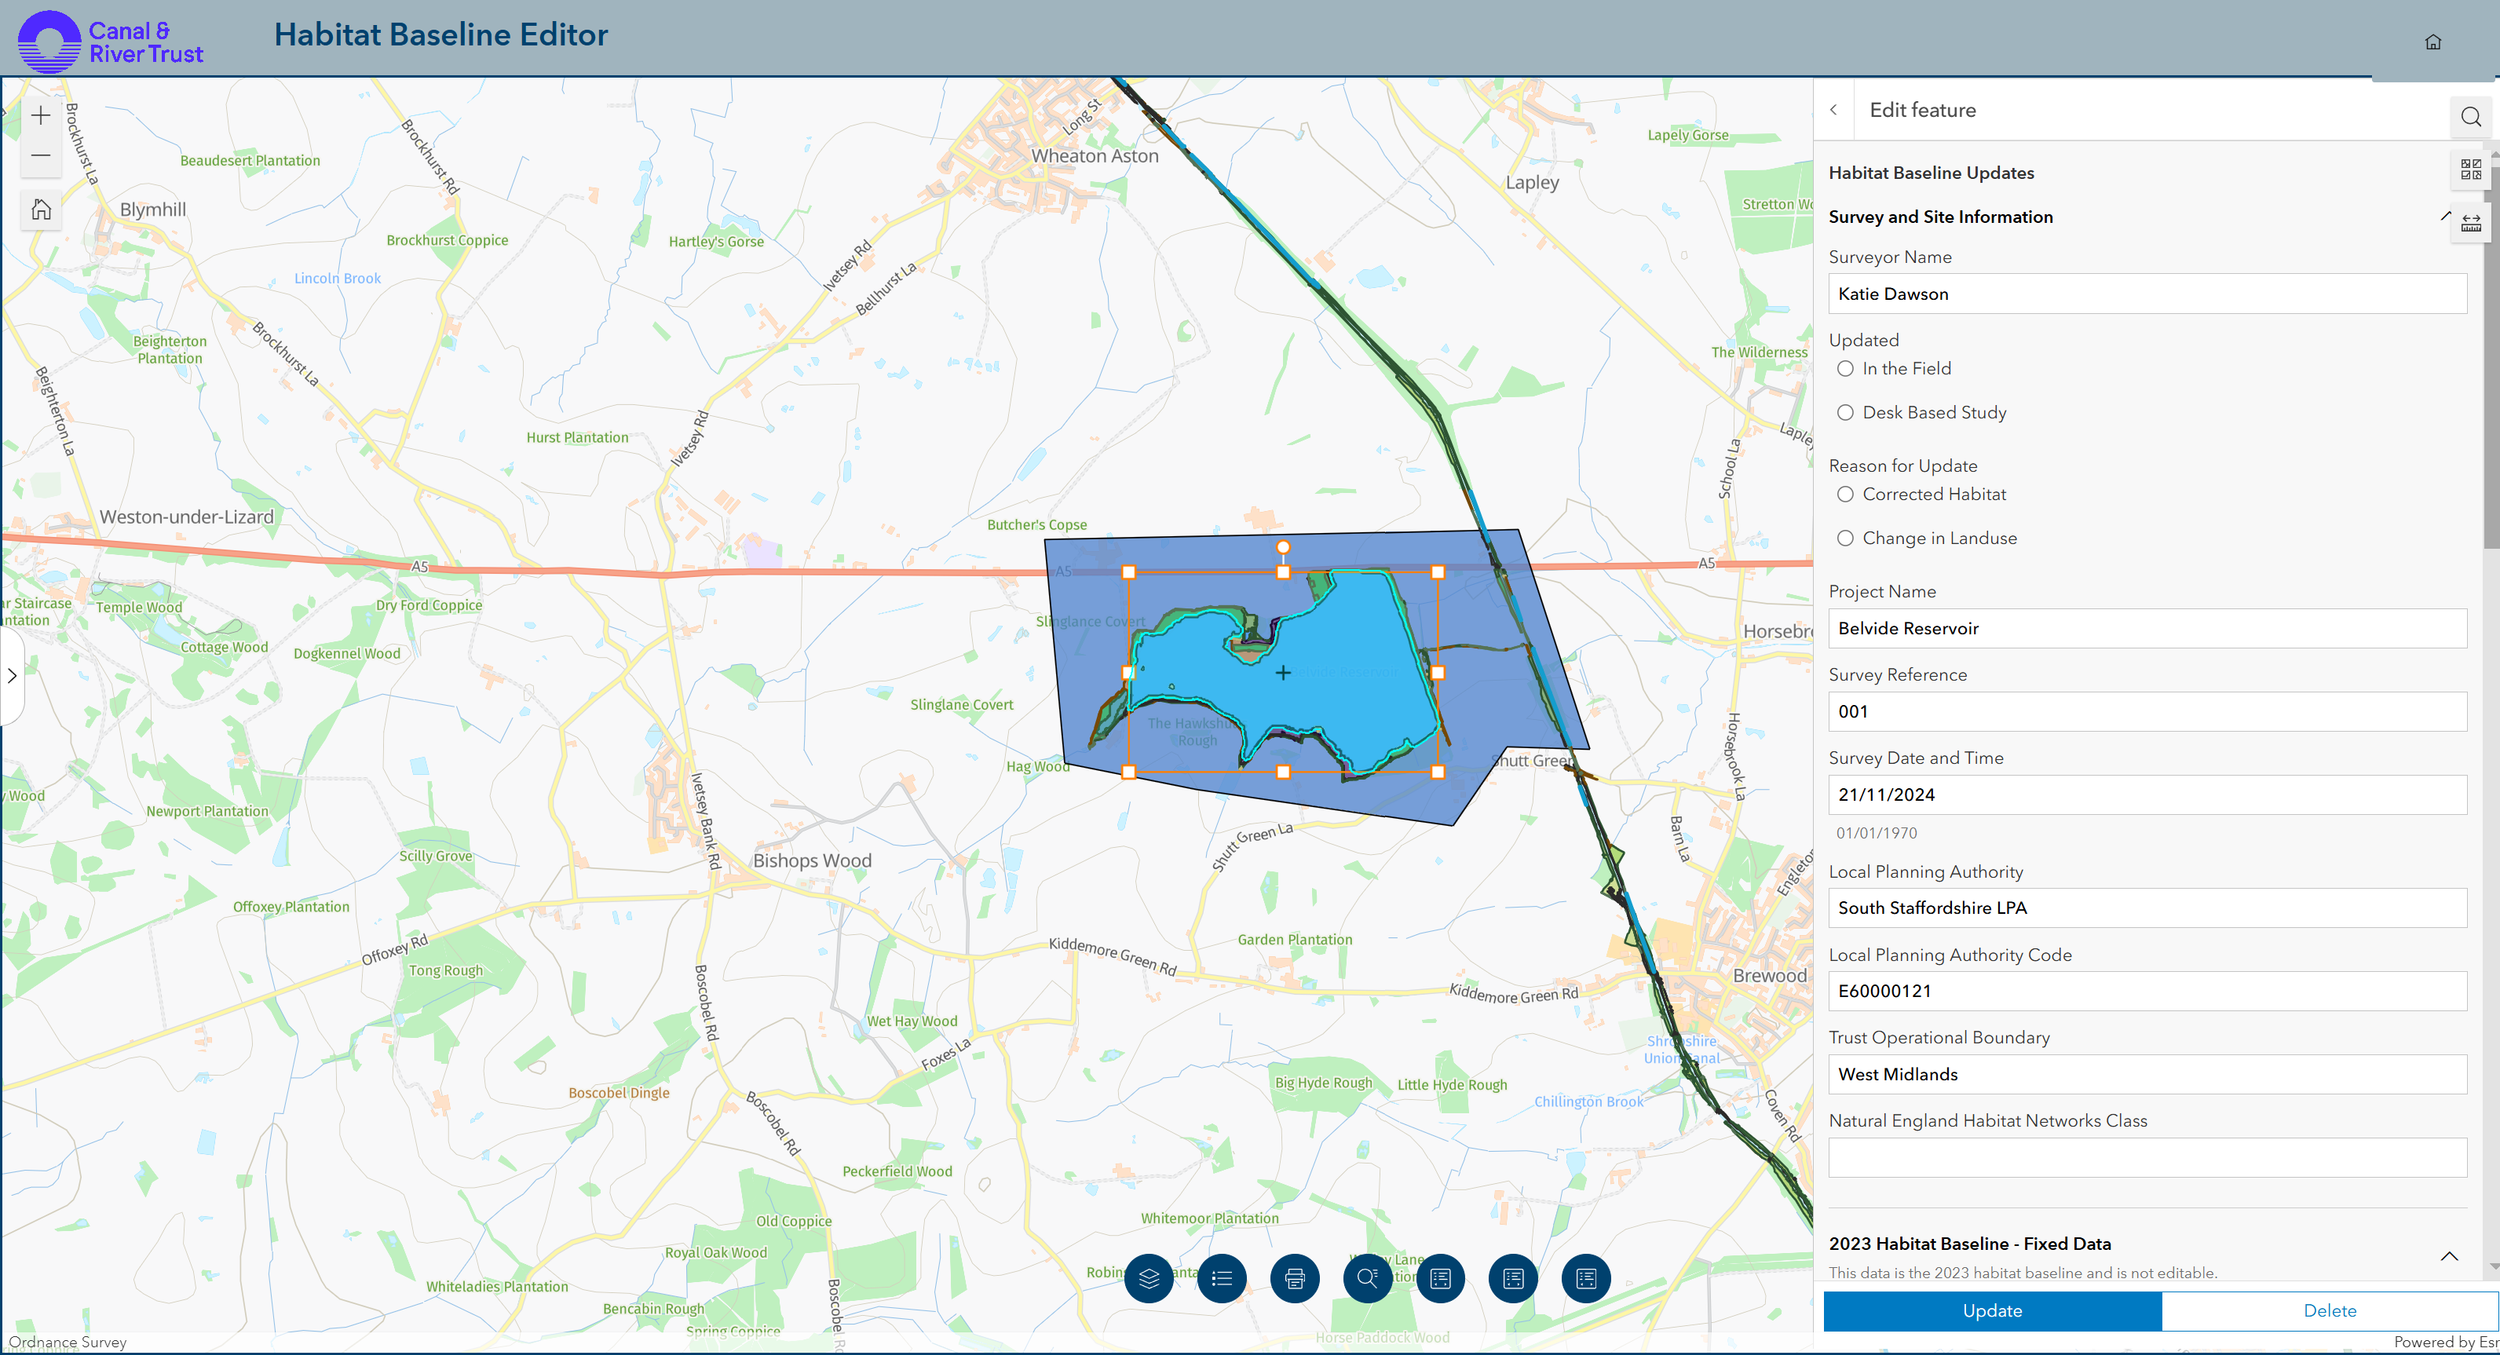The width and height of the screenshot is (2500, 1355).
Task: Choose Corrected Habitat as update reason
Action: coord(1845,495)
